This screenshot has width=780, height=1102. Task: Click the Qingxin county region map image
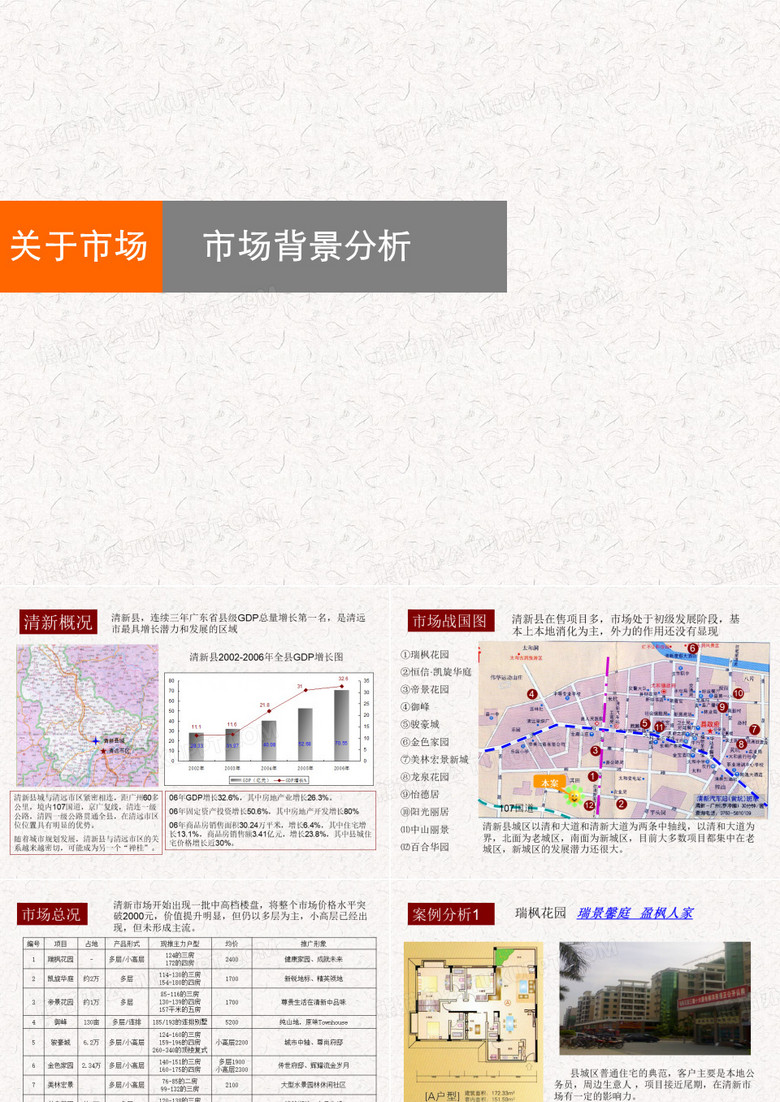click(87, 715)
